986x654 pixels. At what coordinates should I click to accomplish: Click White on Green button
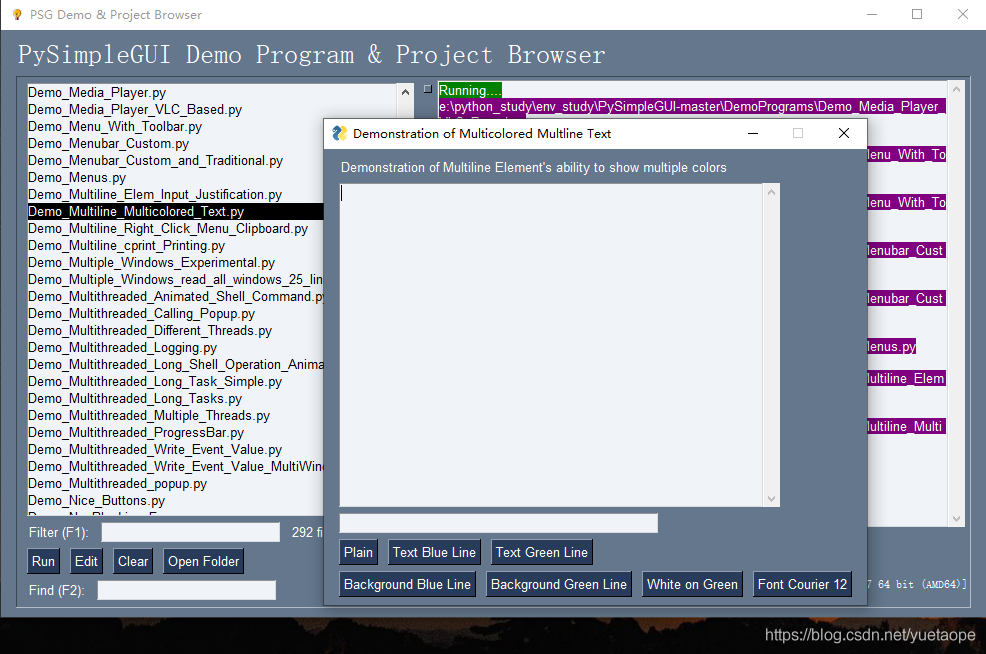(x=692, y=584)
